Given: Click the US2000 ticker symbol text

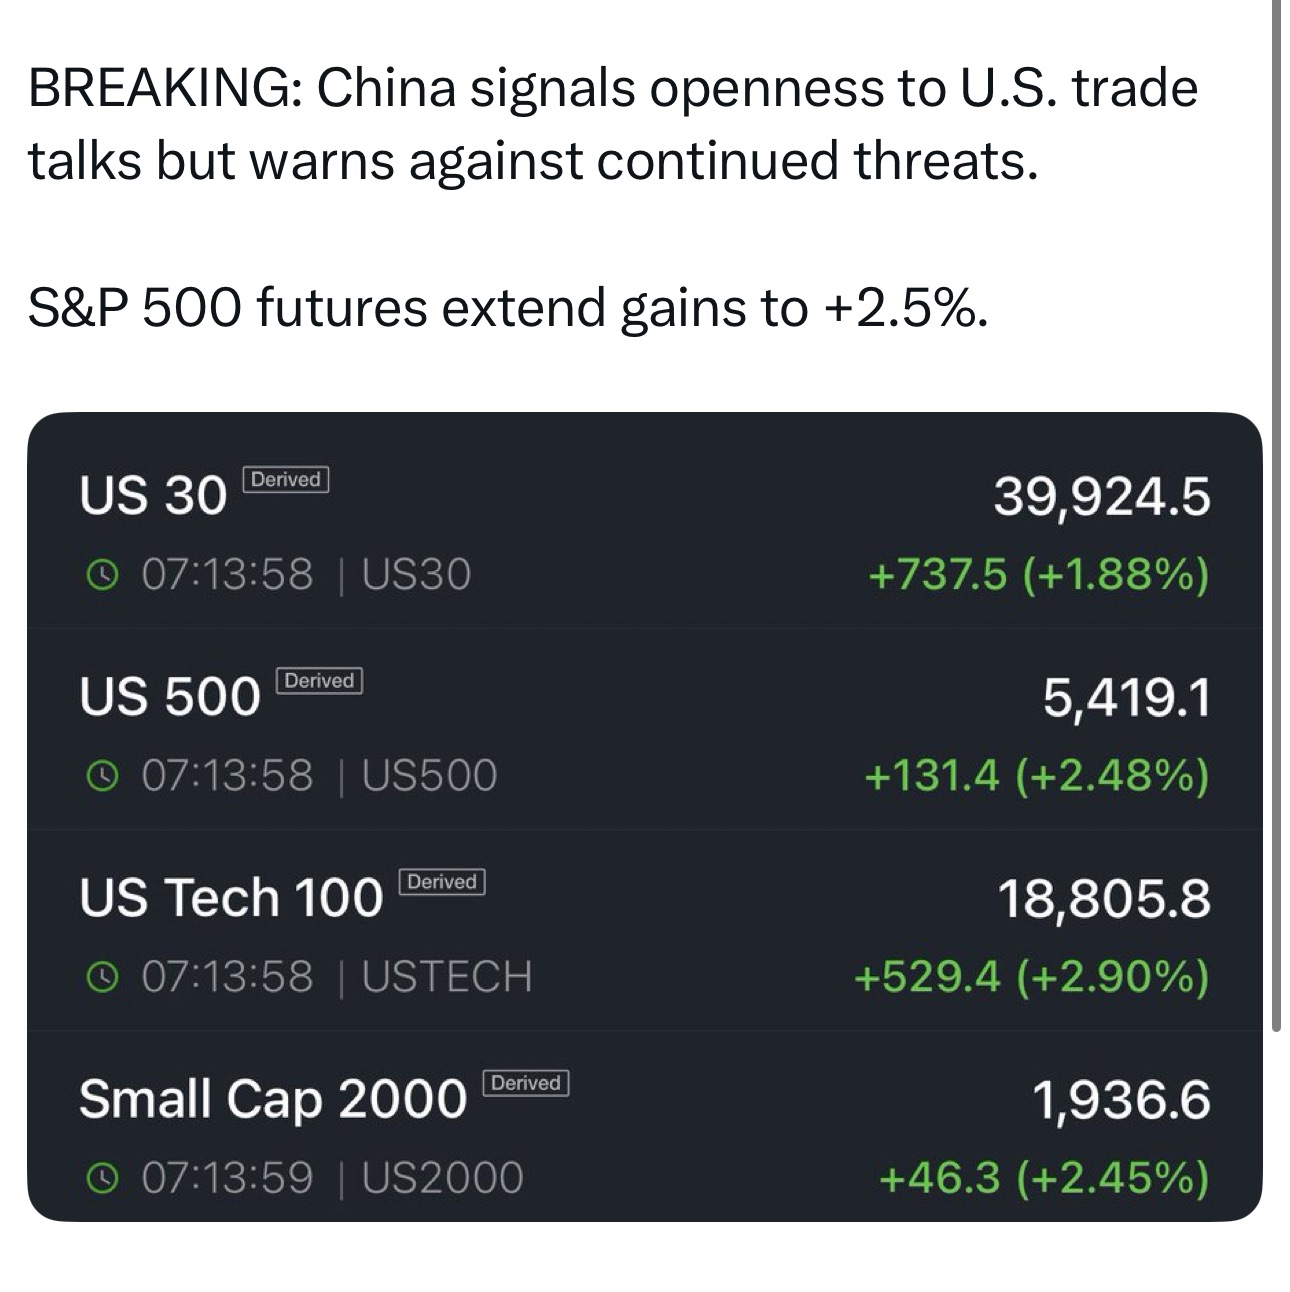Looking at the screenshot, I should [442, 1178].
